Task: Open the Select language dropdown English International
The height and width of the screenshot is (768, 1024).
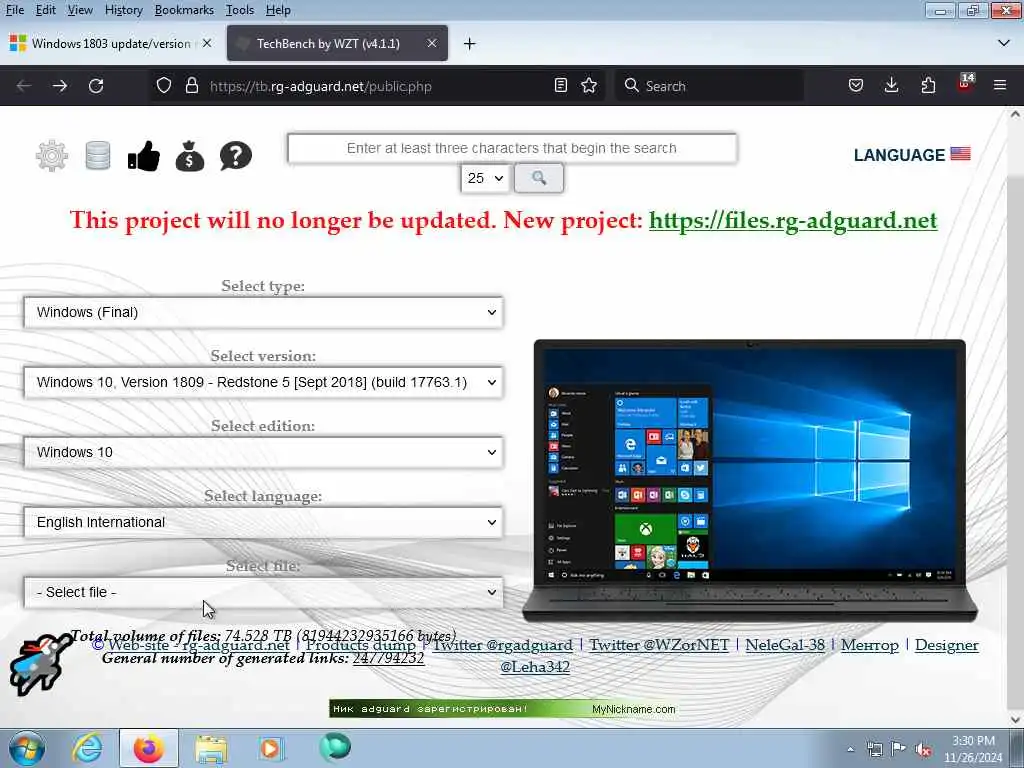Action: (x=263, y=522)
